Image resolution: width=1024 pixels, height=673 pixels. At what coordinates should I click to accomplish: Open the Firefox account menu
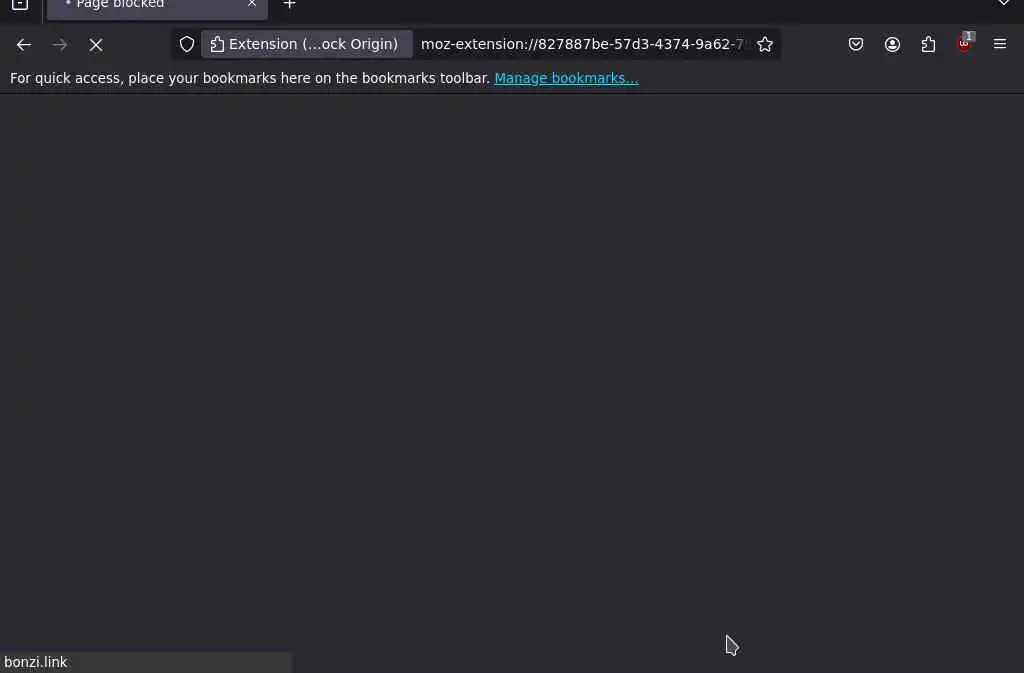coord(892,44)
